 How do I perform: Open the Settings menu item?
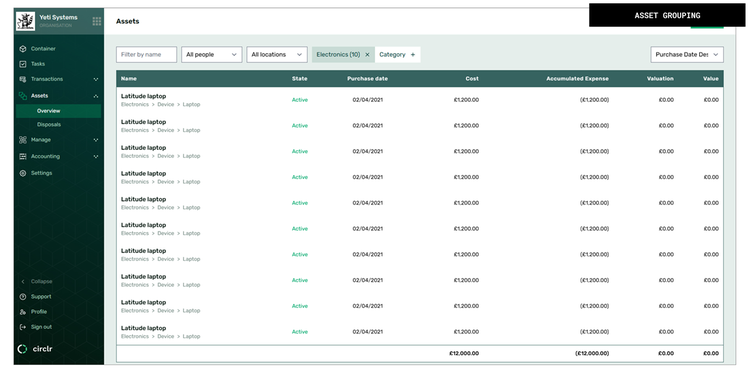pos(42,173)
